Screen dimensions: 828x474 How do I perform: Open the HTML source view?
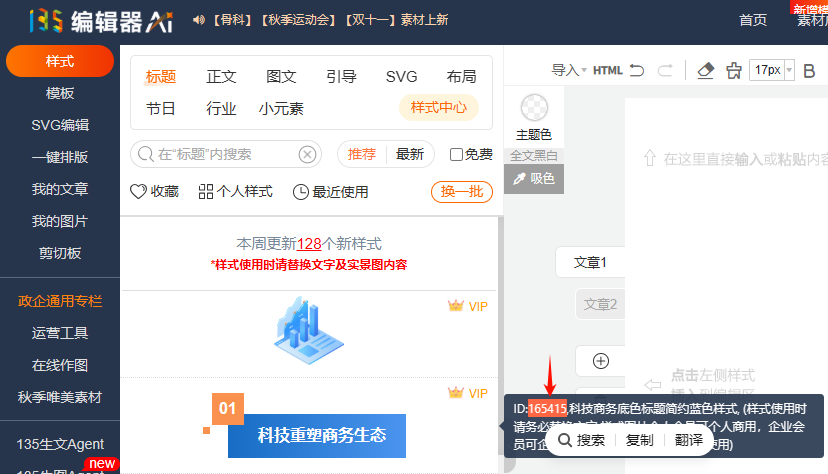608,70
